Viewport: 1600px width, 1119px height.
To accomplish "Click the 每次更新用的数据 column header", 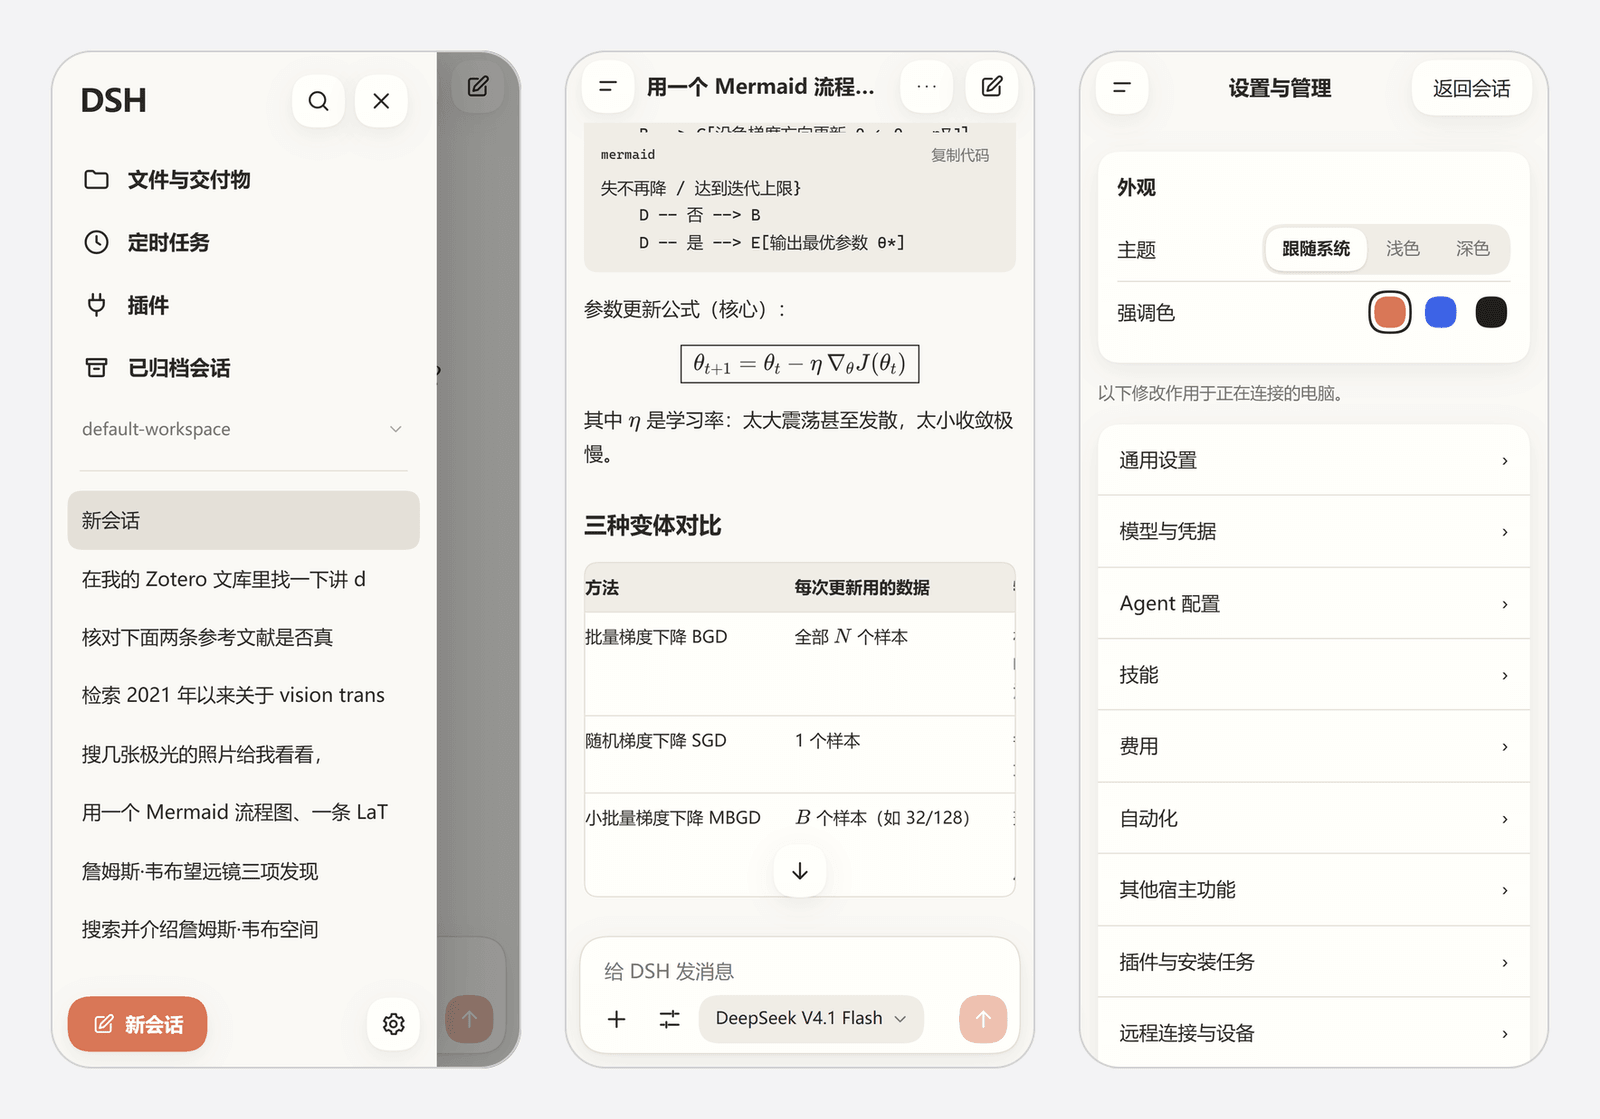I will 862,588.
